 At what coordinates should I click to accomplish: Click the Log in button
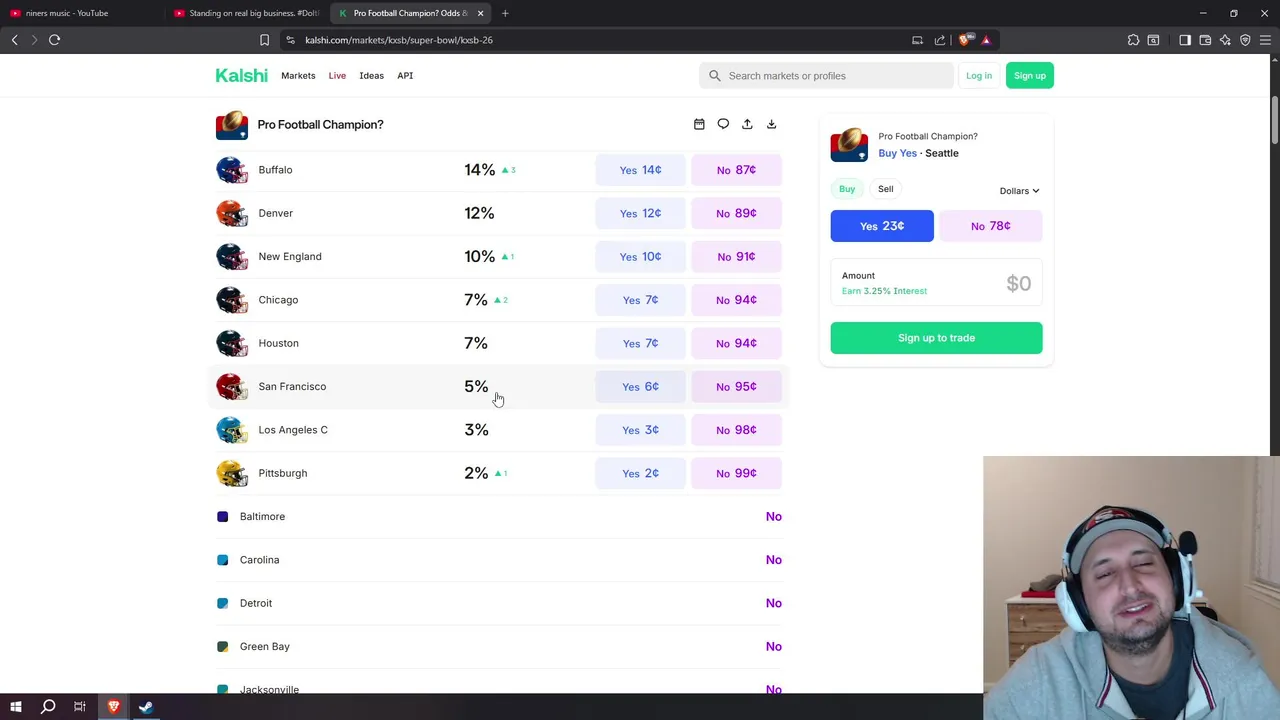pos(979,76)
